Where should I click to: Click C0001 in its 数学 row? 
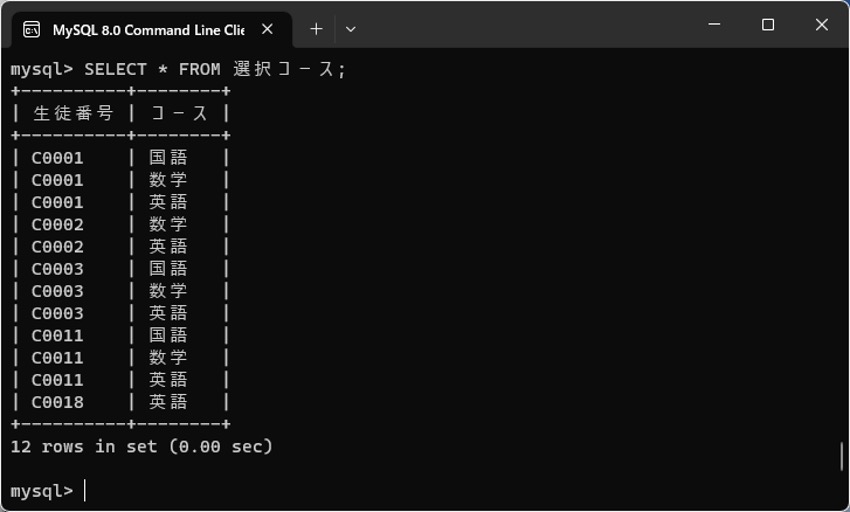pos(57,180)
